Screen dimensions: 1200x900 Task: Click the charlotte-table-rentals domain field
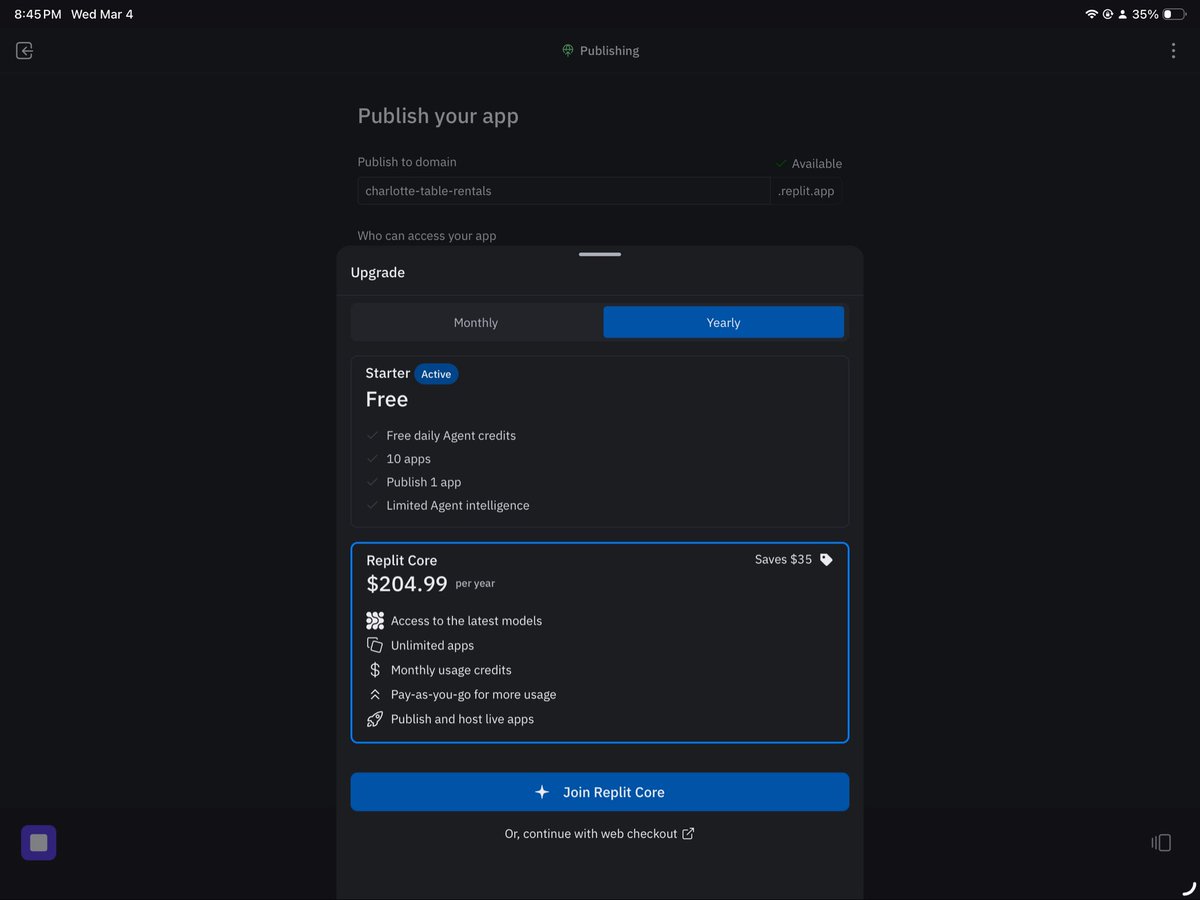[564, 191]
